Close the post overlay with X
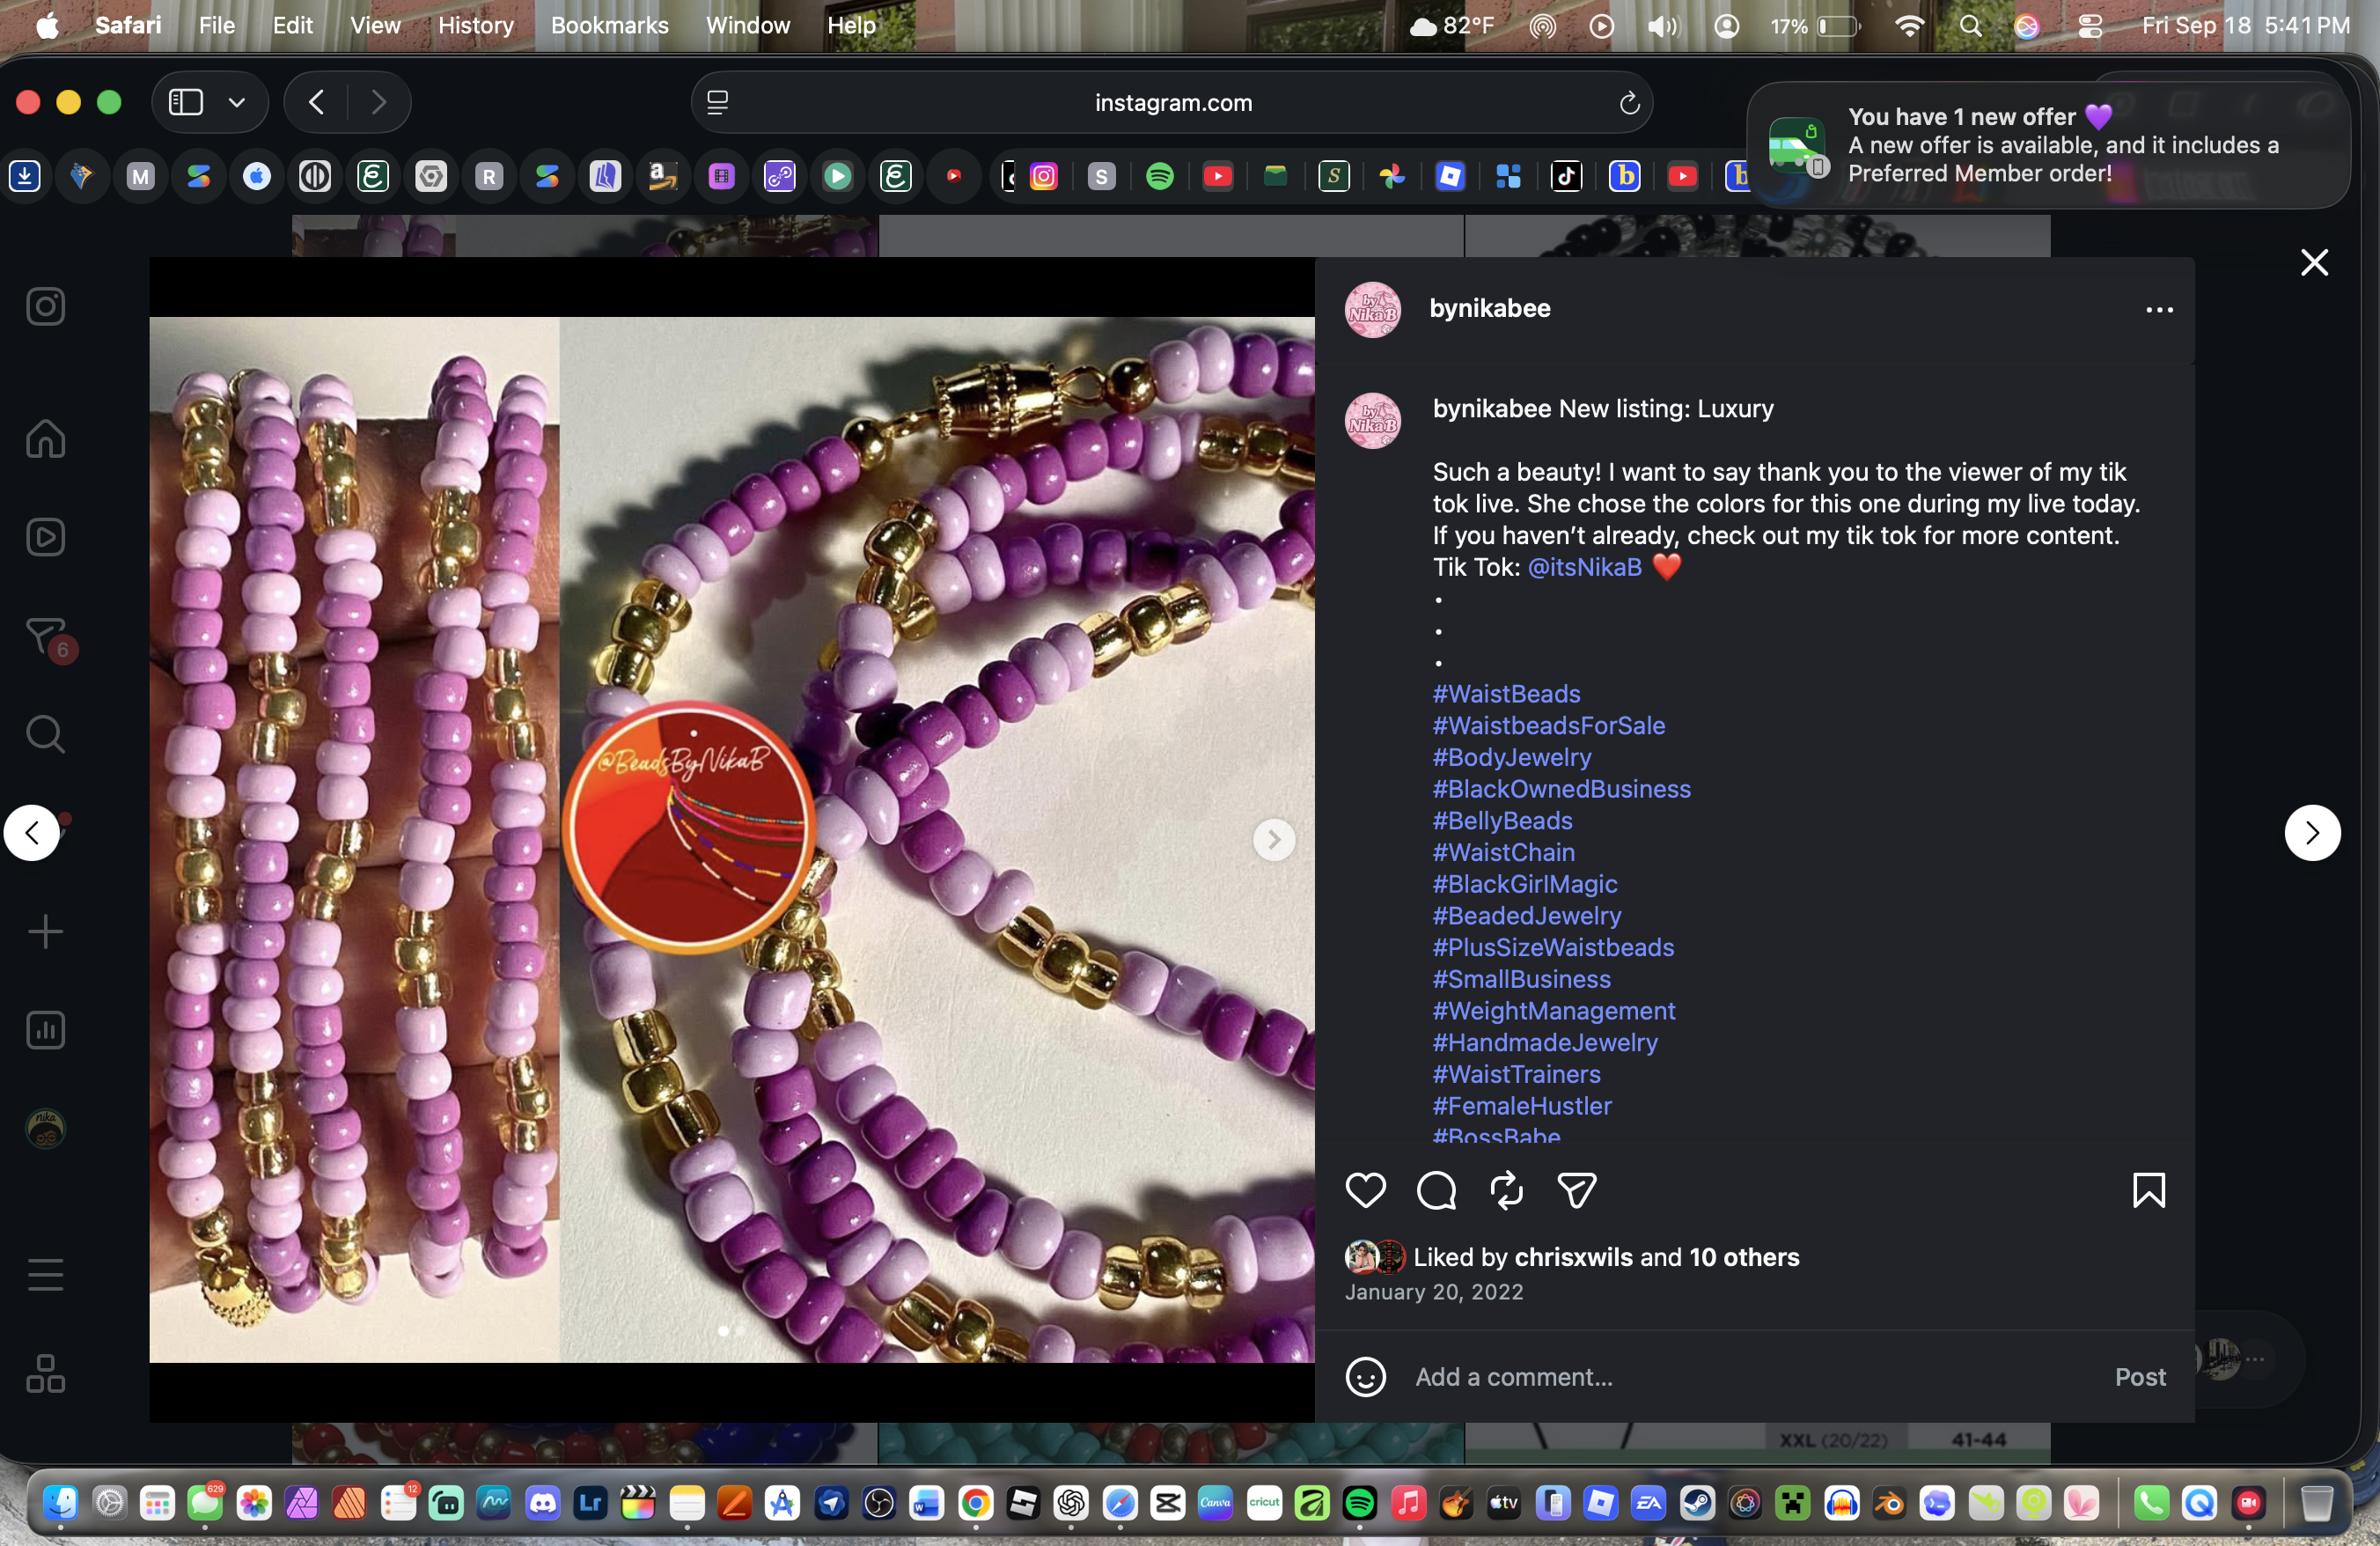Screen dimensions: 2380x1546 (2315, 262)
